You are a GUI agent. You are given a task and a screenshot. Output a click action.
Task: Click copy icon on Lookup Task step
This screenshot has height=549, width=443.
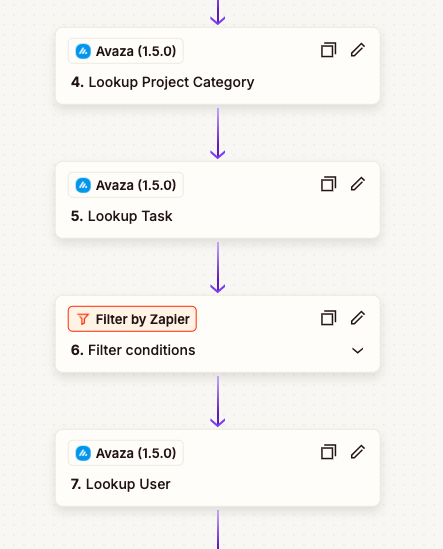[x=328, y=184]
